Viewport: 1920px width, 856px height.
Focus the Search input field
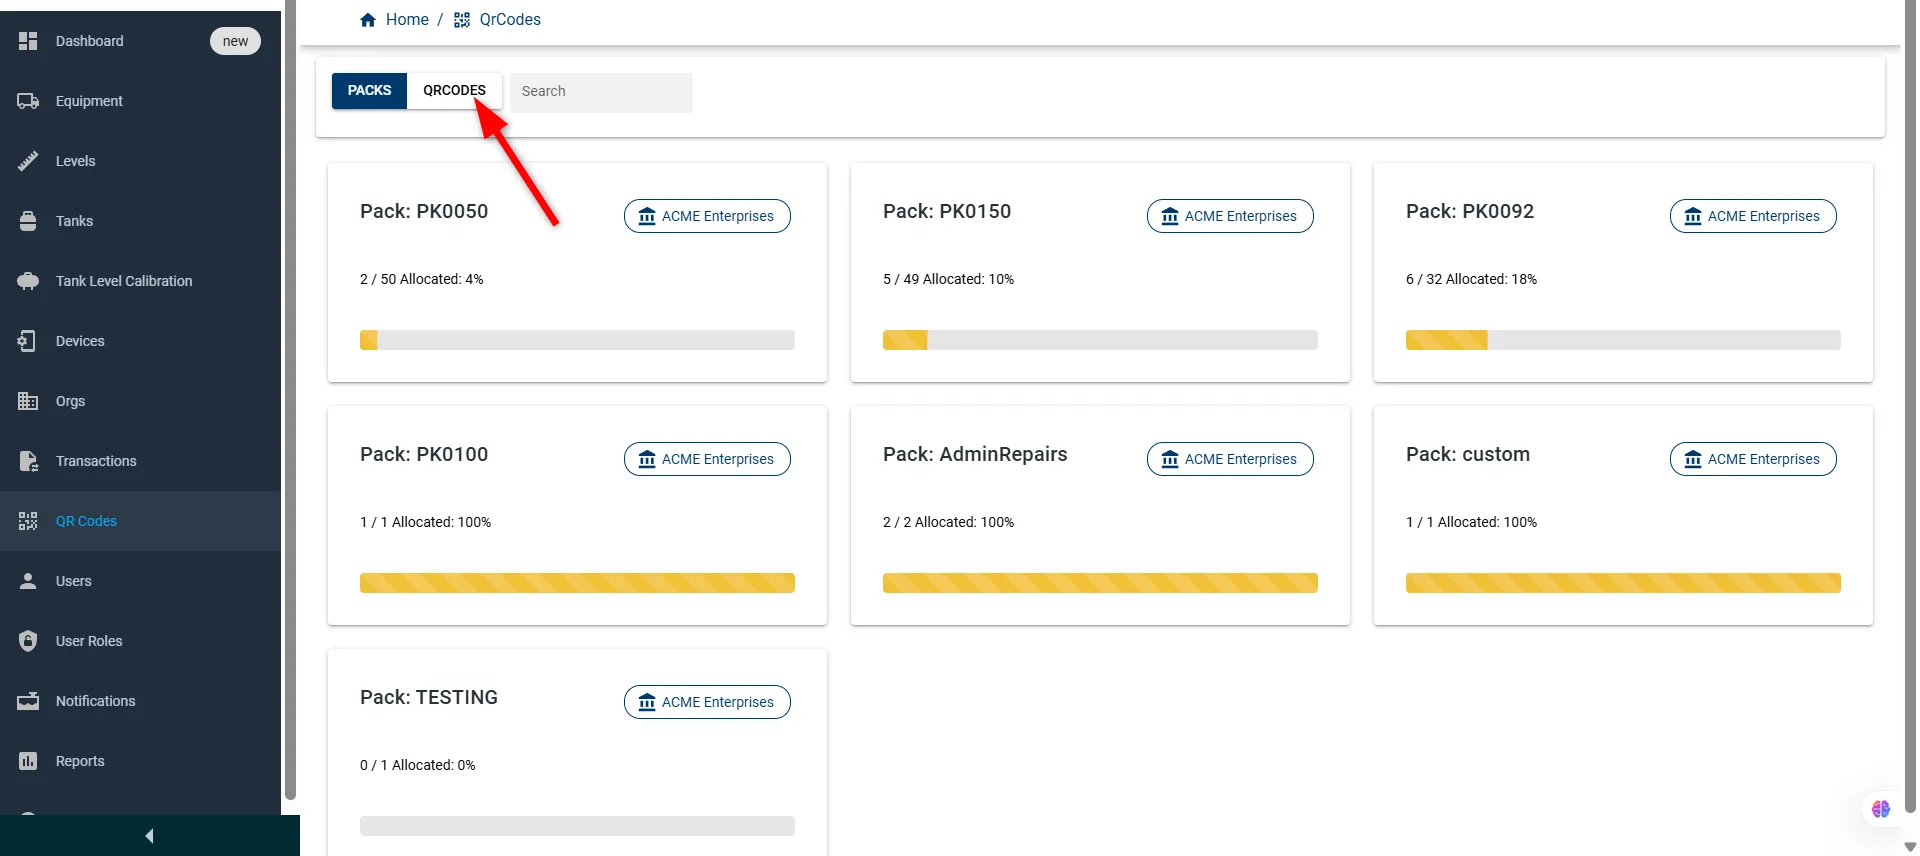click(601, 92)
